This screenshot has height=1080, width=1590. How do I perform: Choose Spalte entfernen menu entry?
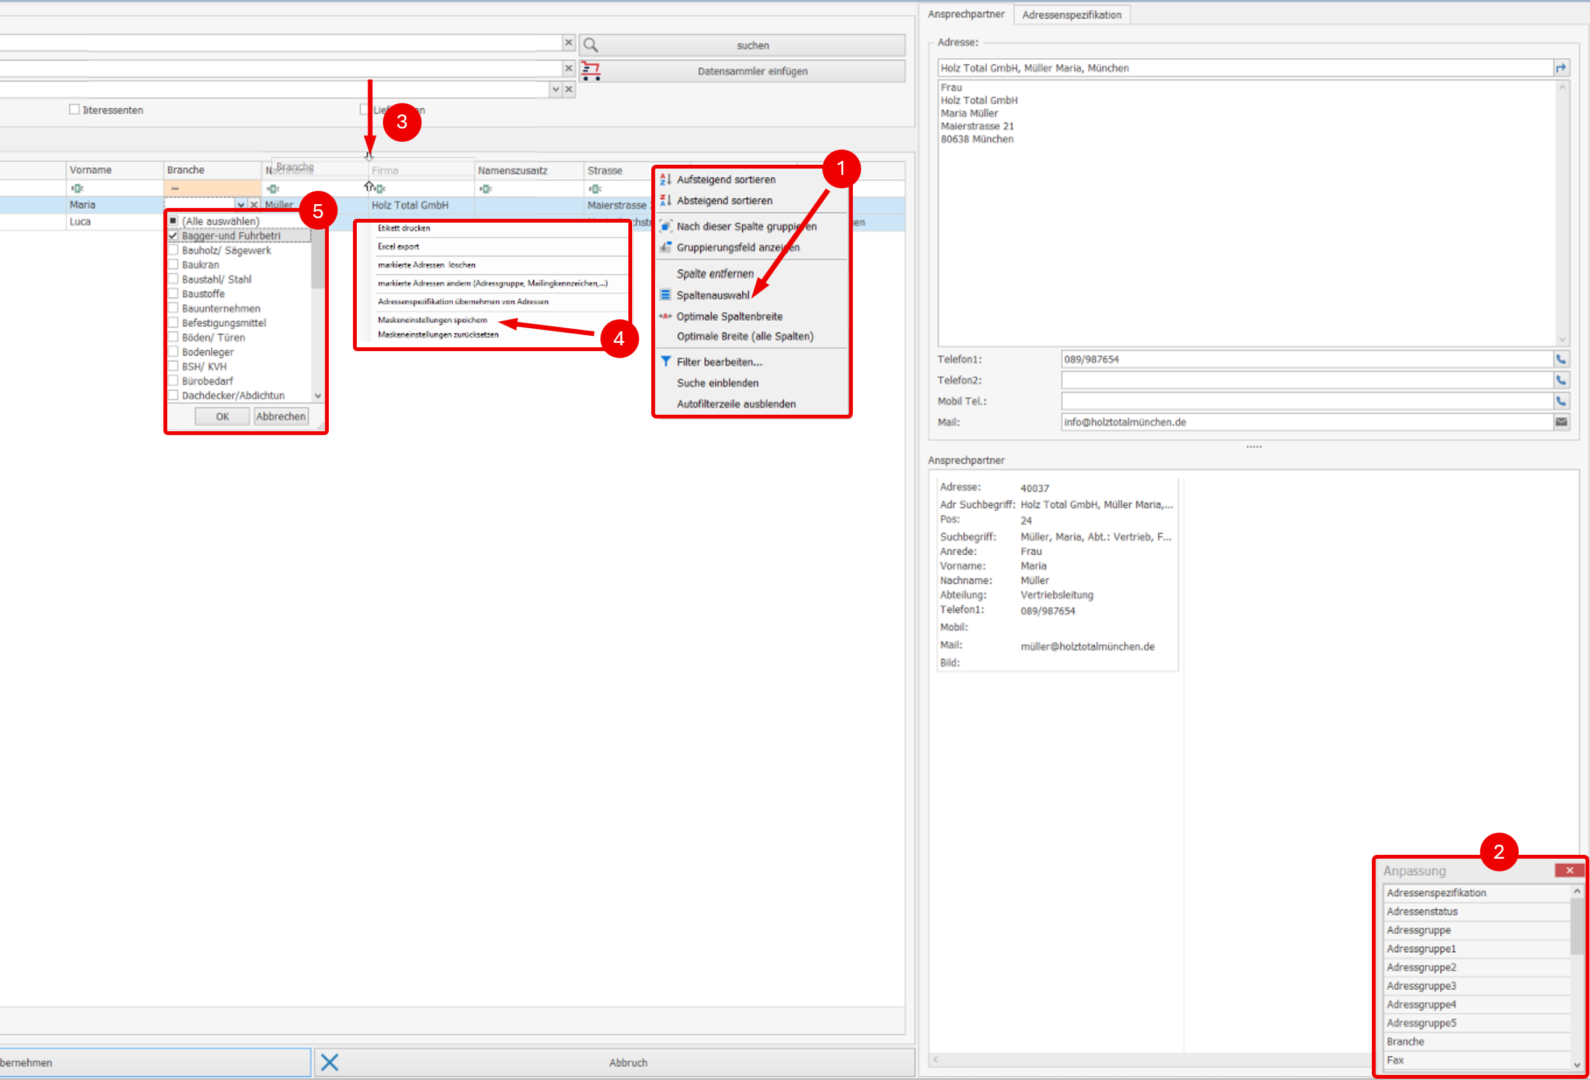click(x=715, y=273)
